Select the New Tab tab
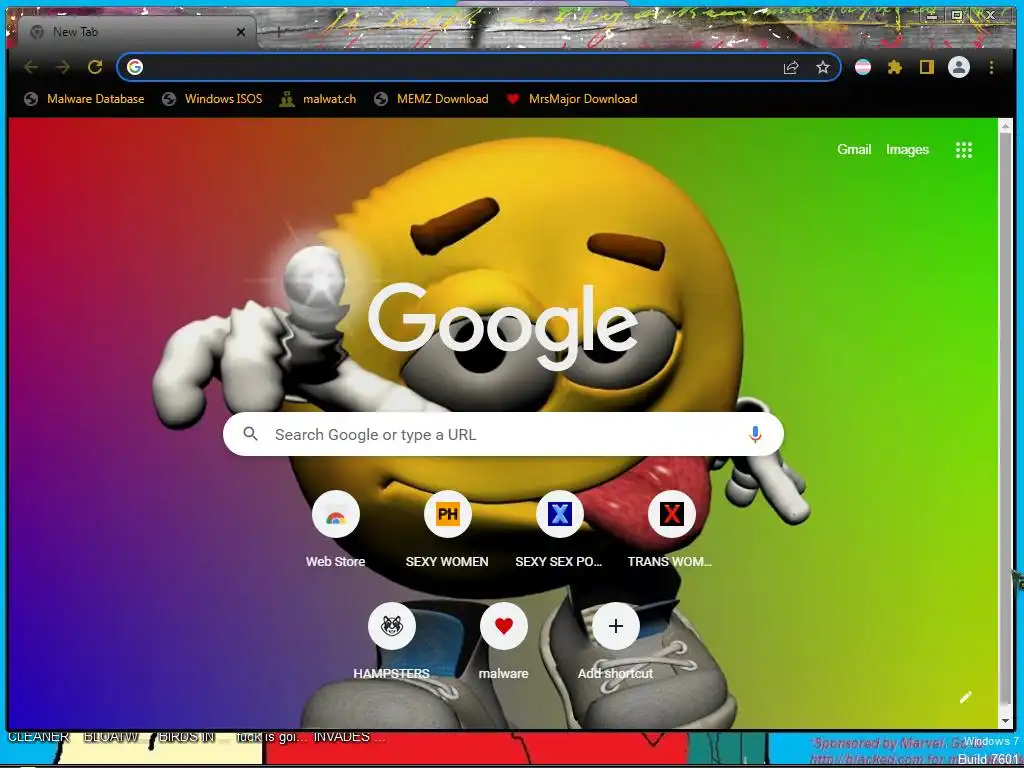This screenshot has width=1024, height=768. pyautogui.click(x=137, y=32)
